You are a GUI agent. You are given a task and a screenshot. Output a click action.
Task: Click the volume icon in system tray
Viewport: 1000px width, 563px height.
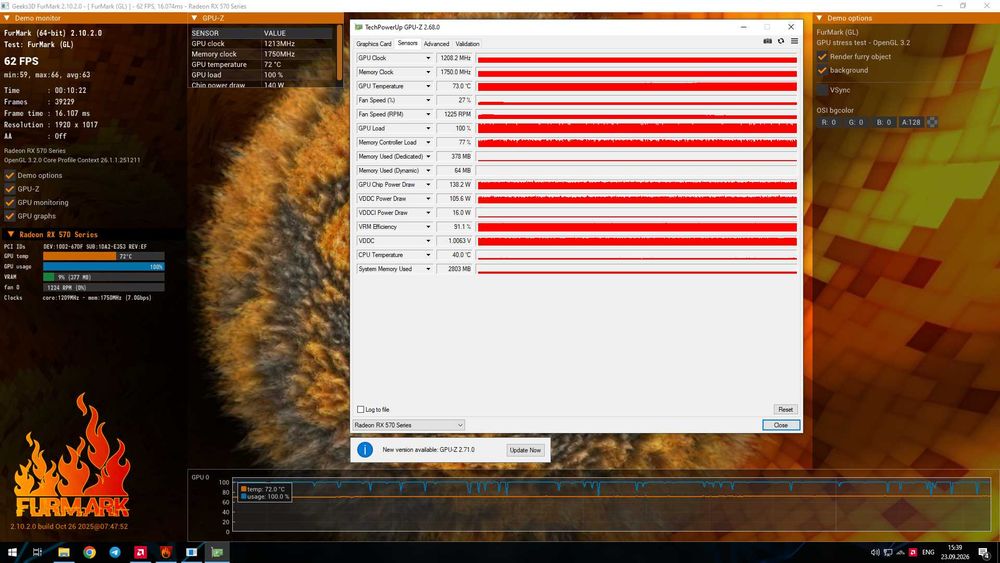875,552
